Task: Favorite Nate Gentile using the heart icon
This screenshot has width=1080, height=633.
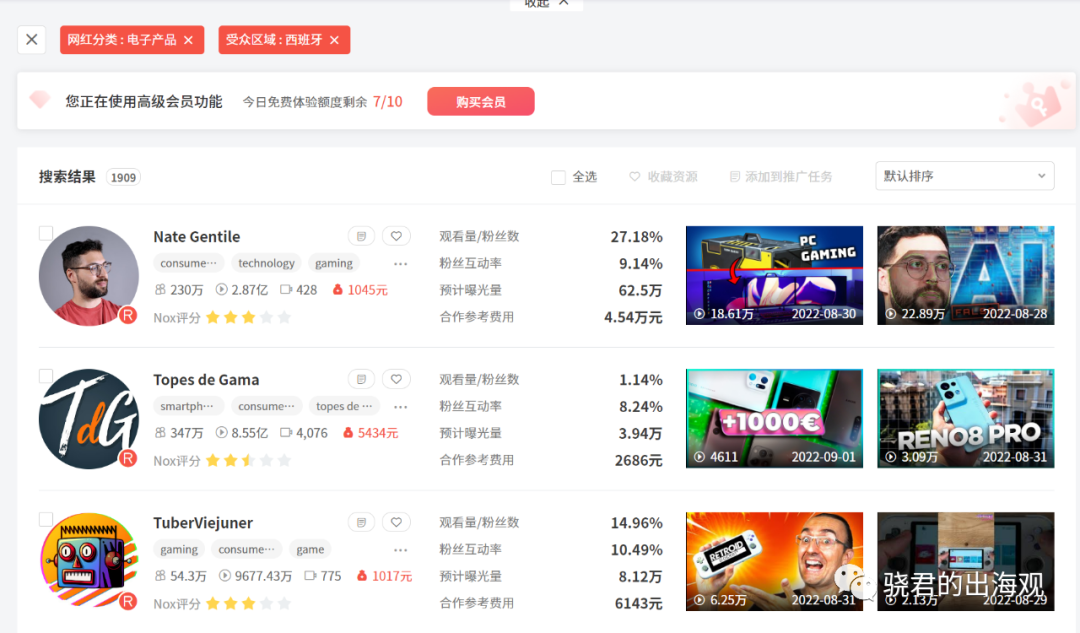Action: (396, 235)
